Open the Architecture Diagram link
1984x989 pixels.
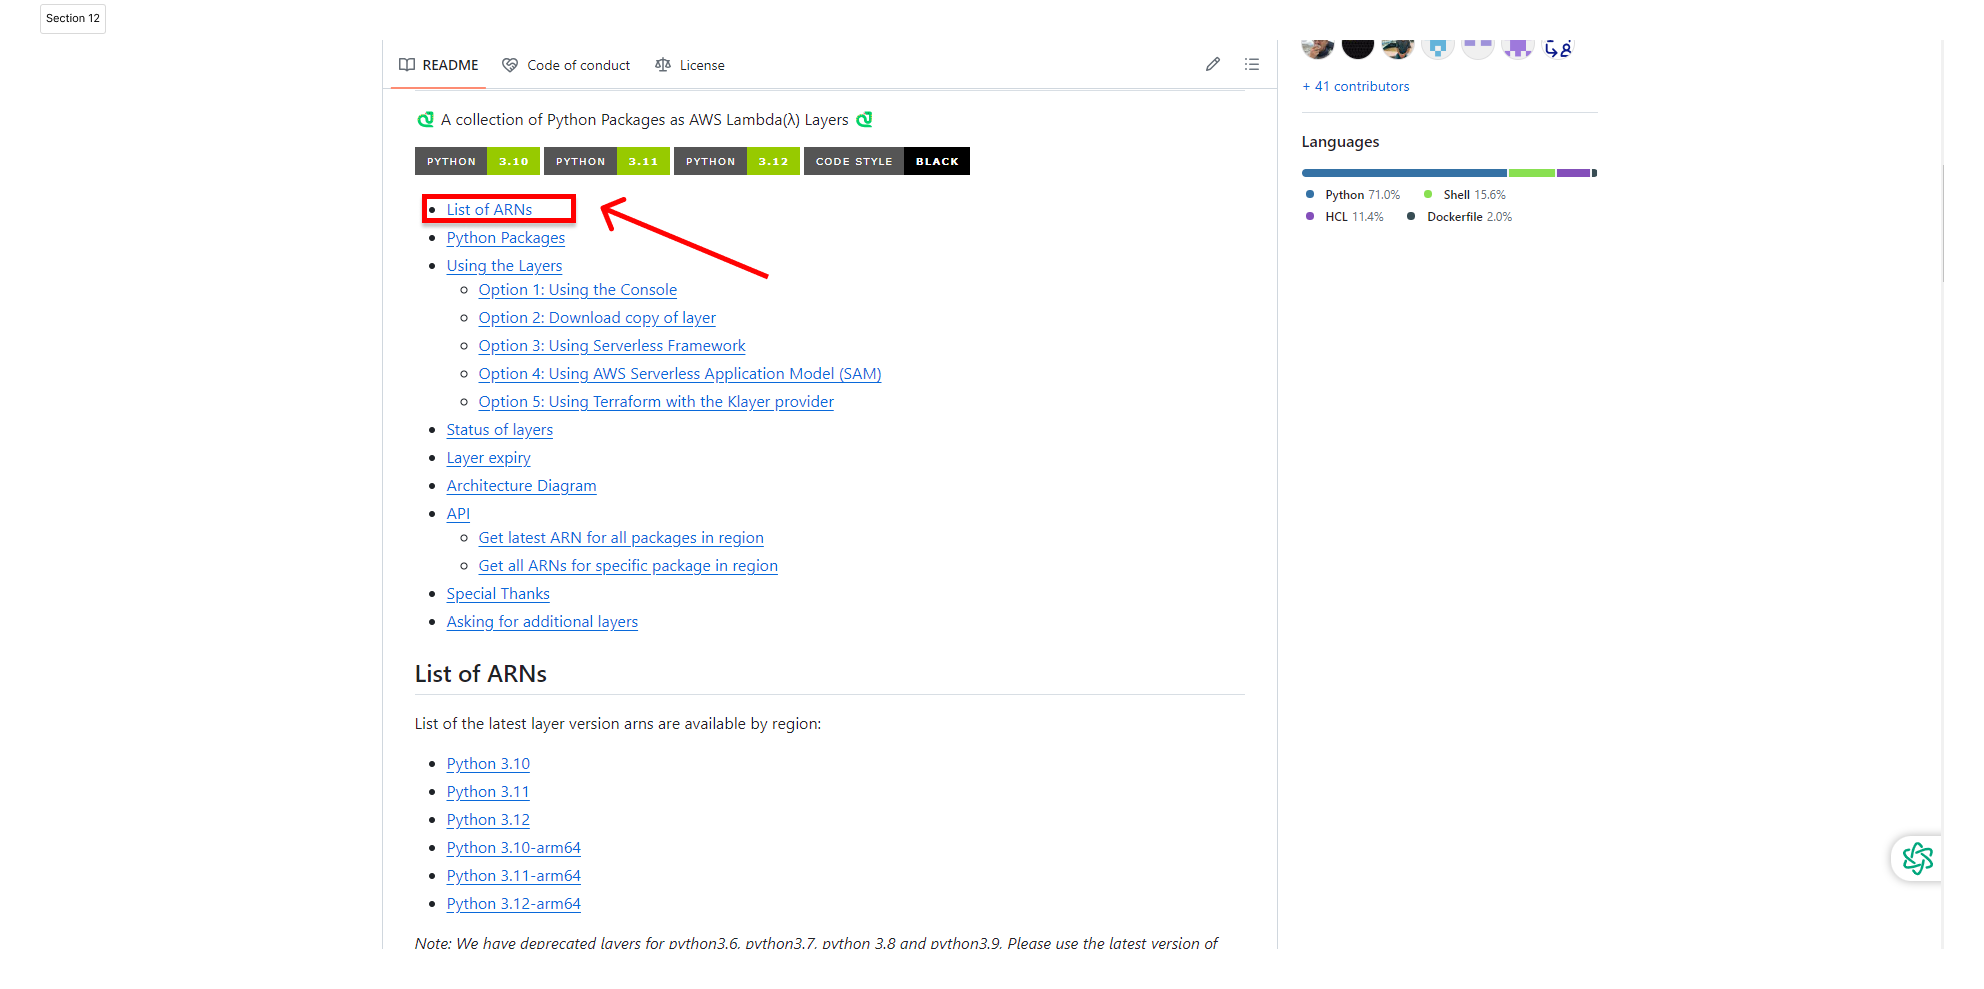521,486
